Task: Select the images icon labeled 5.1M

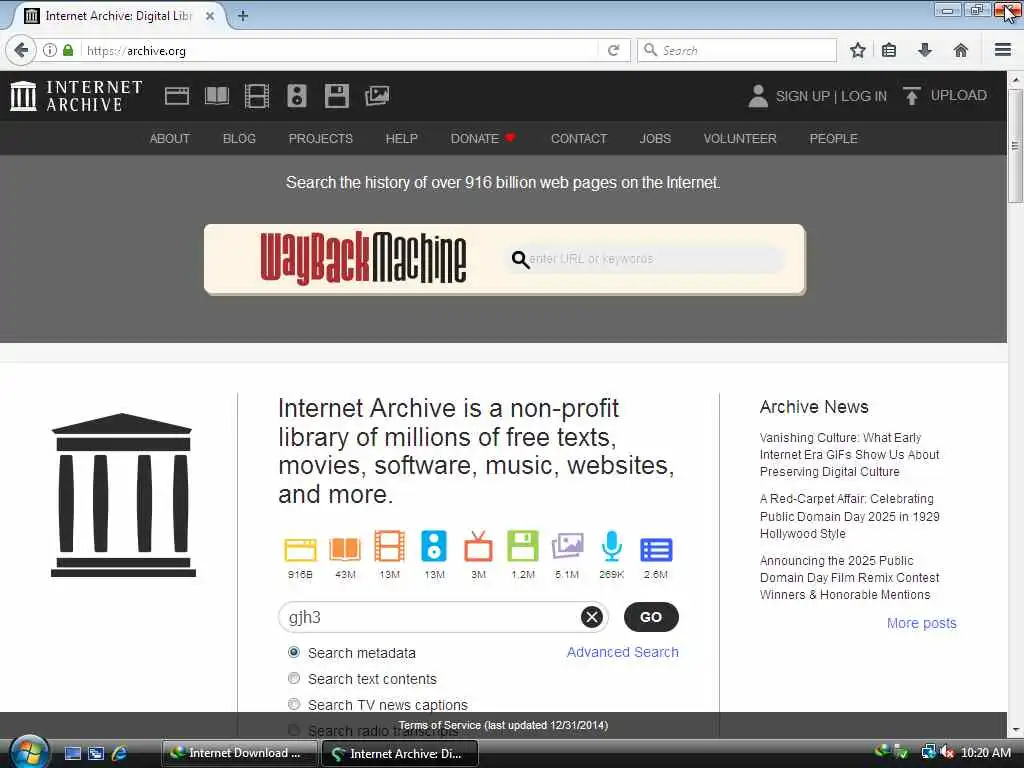Action: [x=567, y=546]
